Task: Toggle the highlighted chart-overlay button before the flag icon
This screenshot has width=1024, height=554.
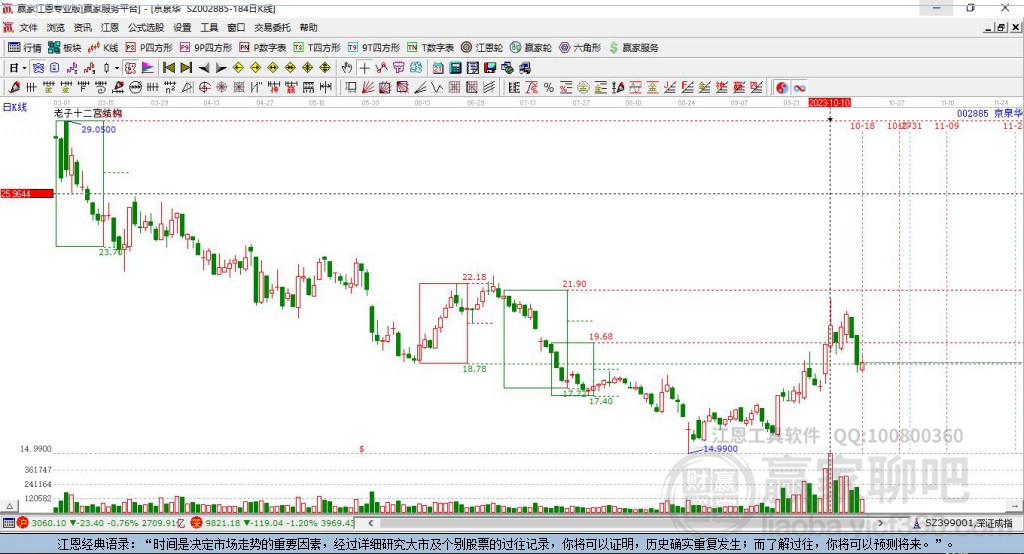Action: coord(131,68)
